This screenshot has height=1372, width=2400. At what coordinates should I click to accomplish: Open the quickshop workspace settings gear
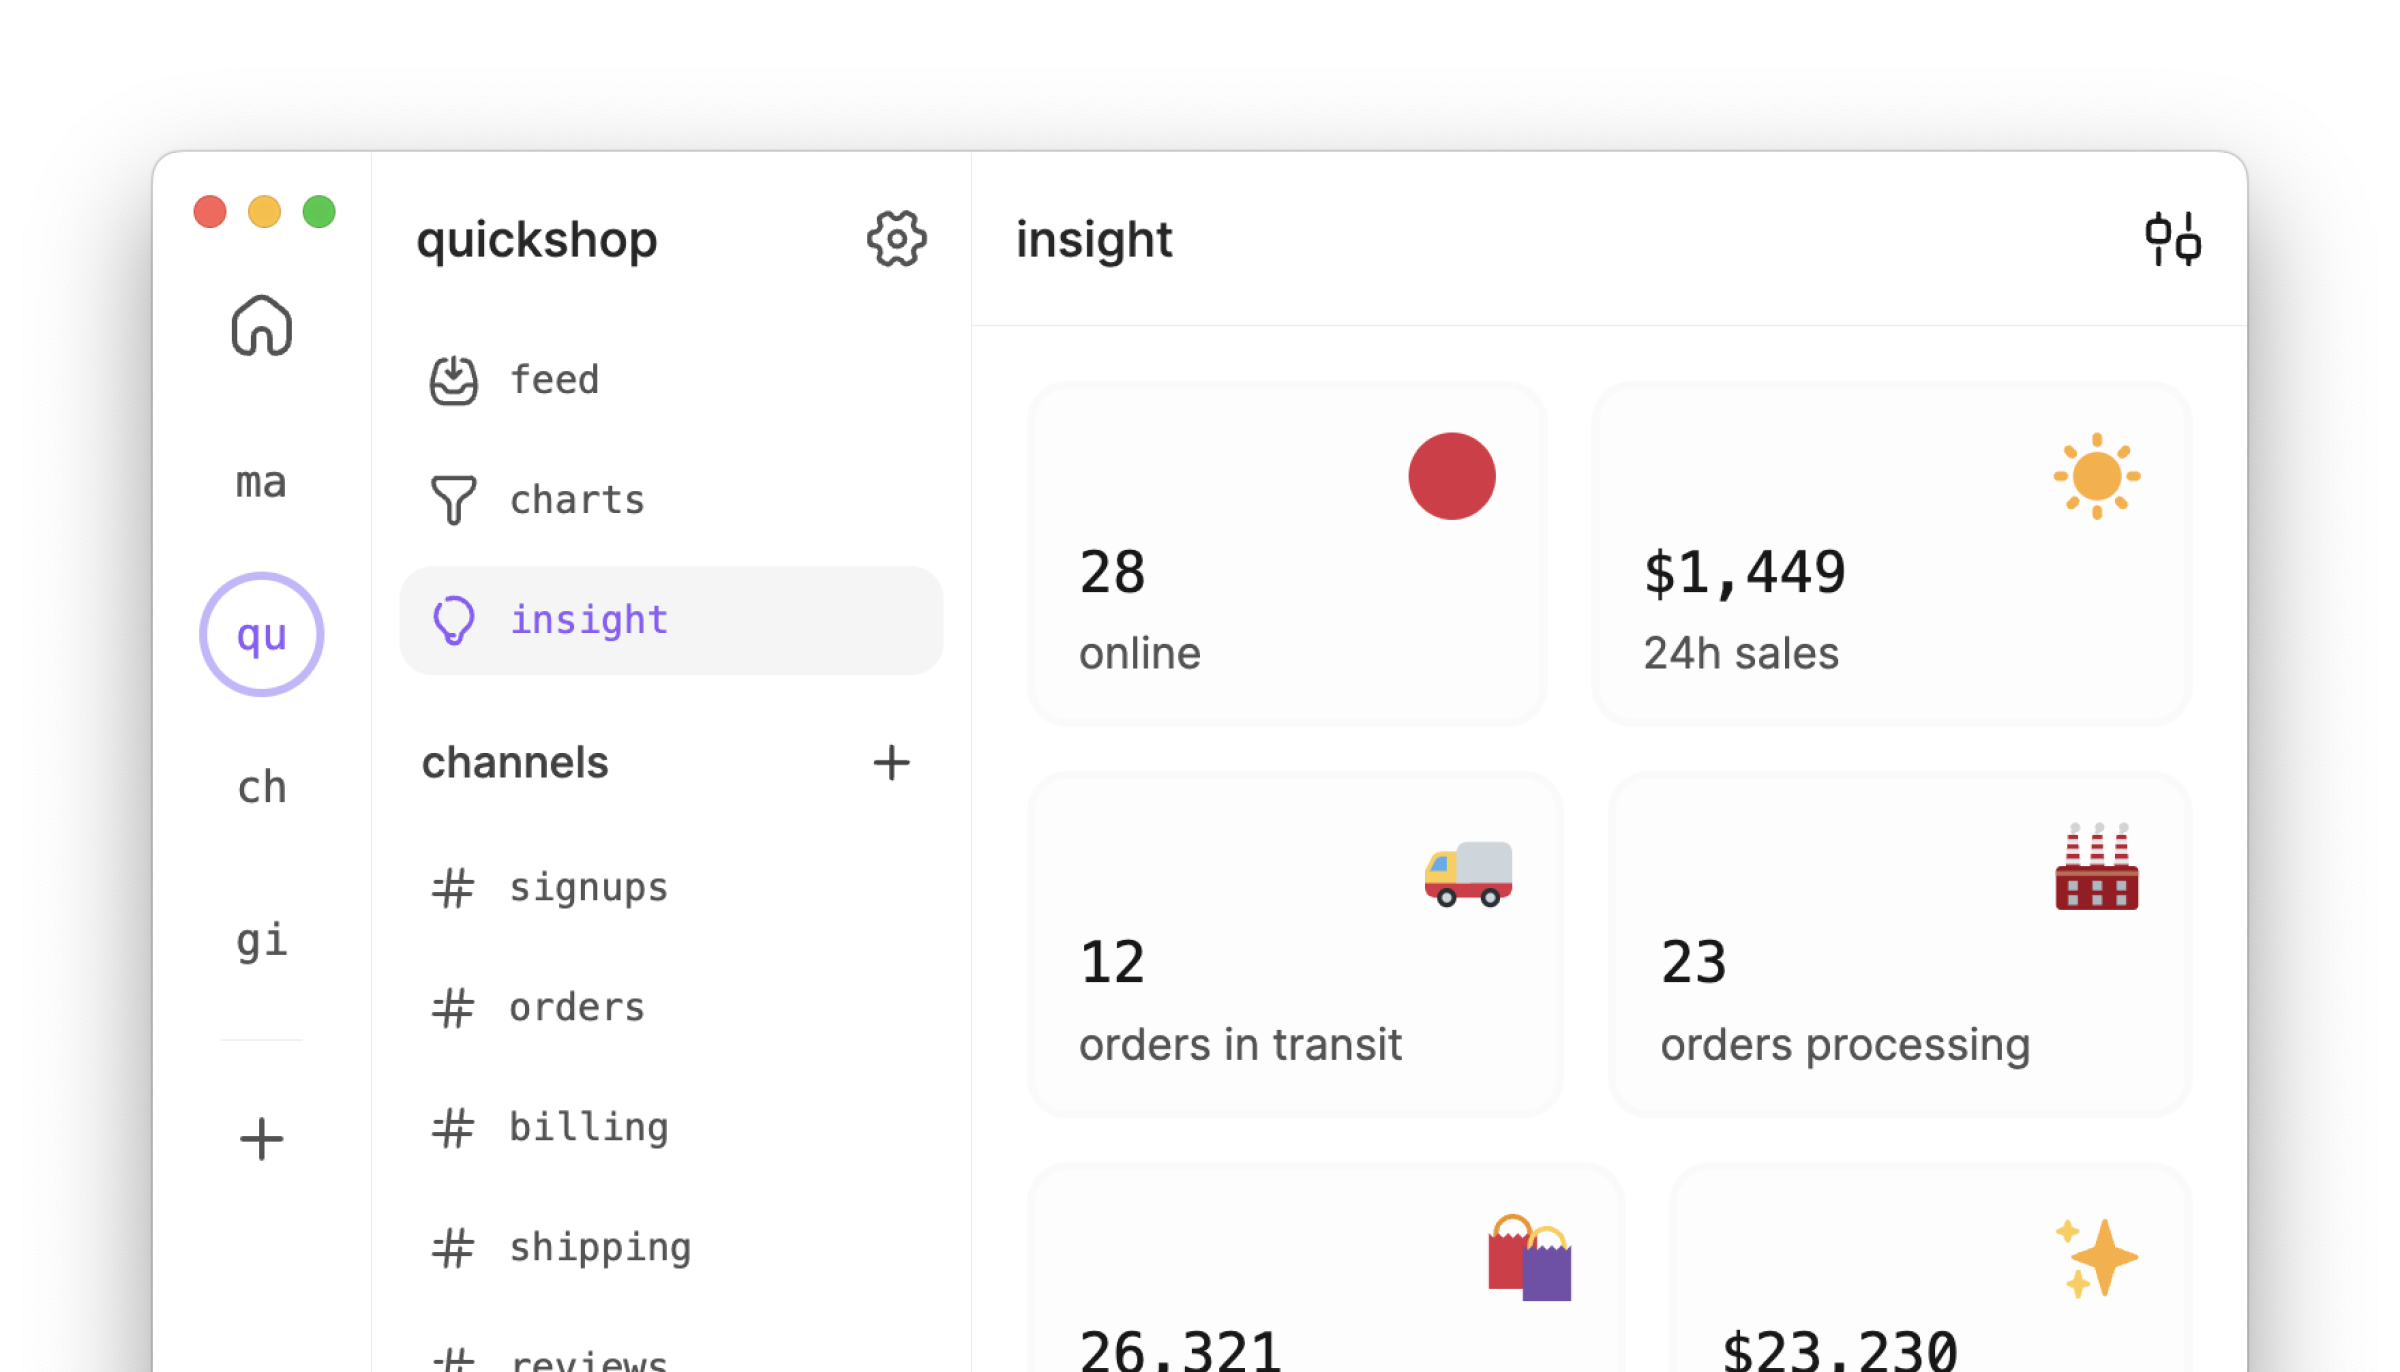pyautogui.click(x=897, y=239)
